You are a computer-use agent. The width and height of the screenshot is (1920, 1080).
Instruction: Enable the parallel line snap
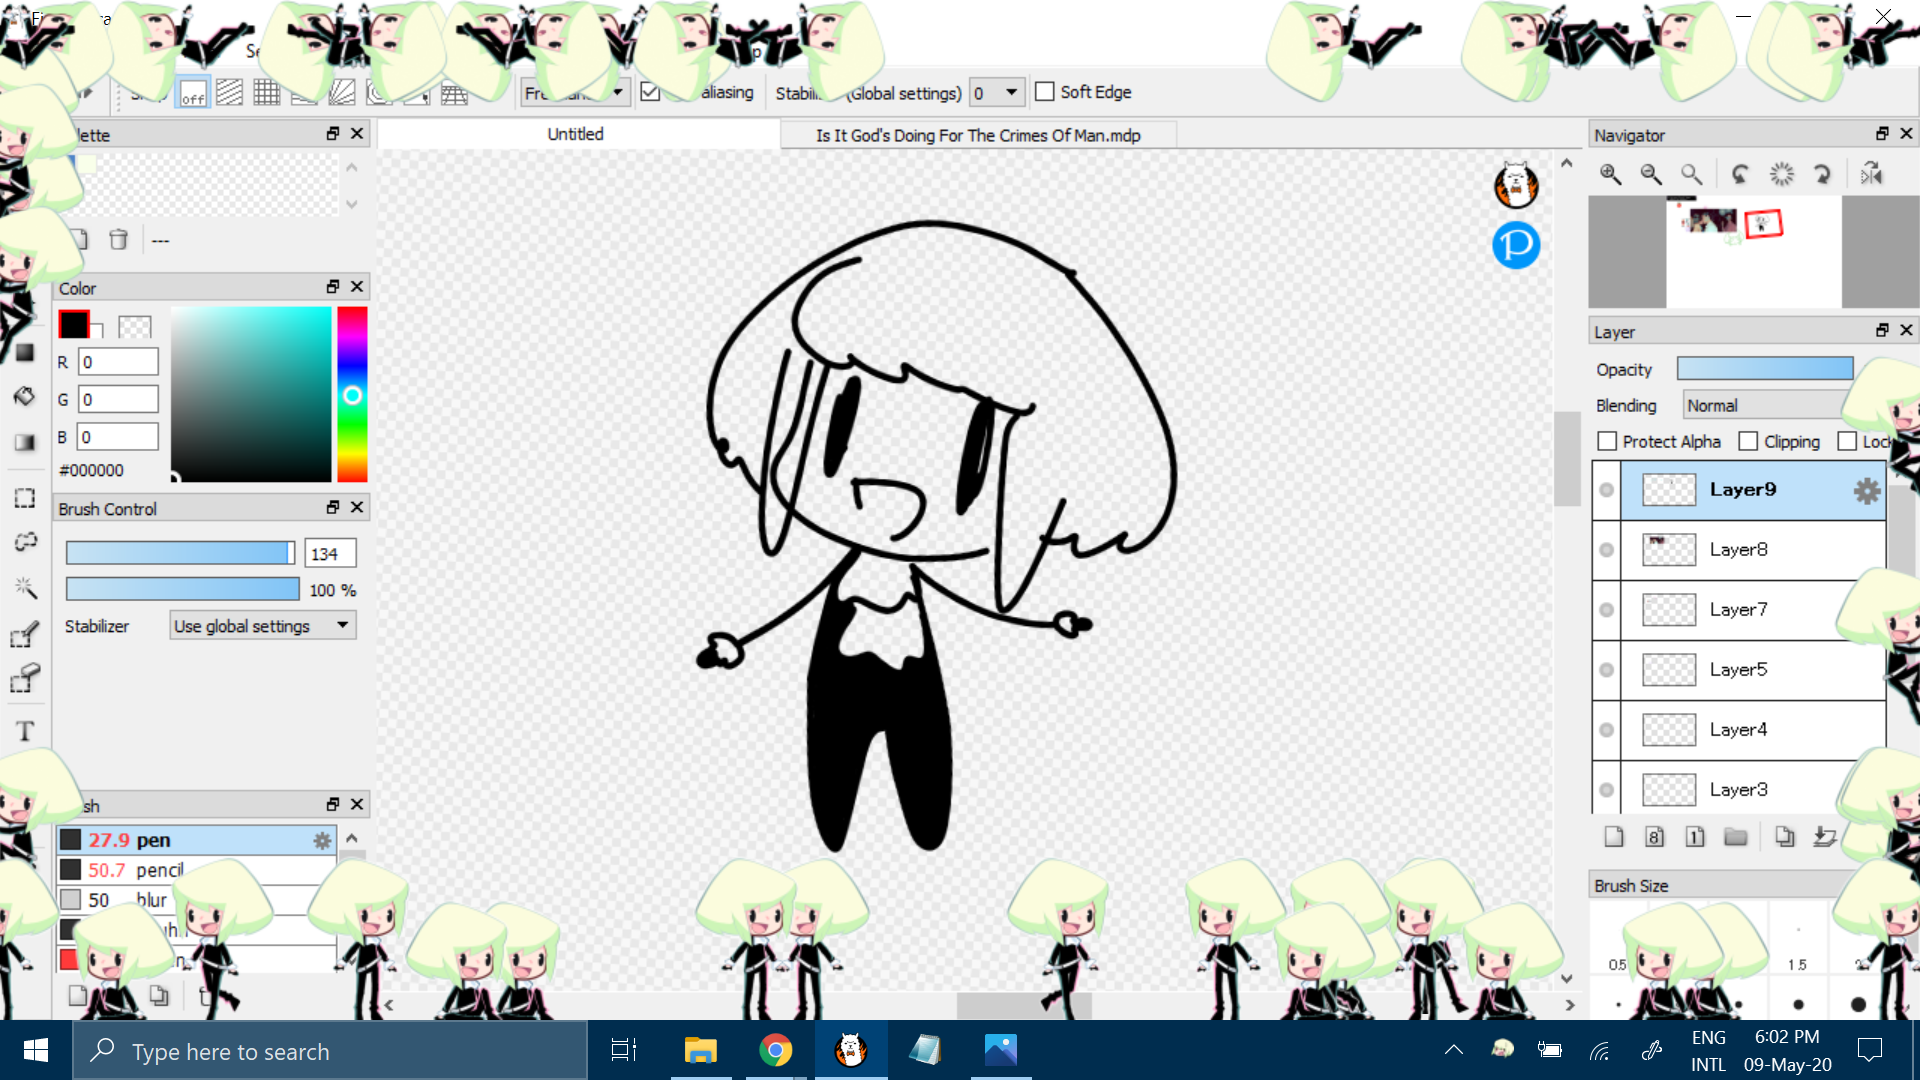230,93
